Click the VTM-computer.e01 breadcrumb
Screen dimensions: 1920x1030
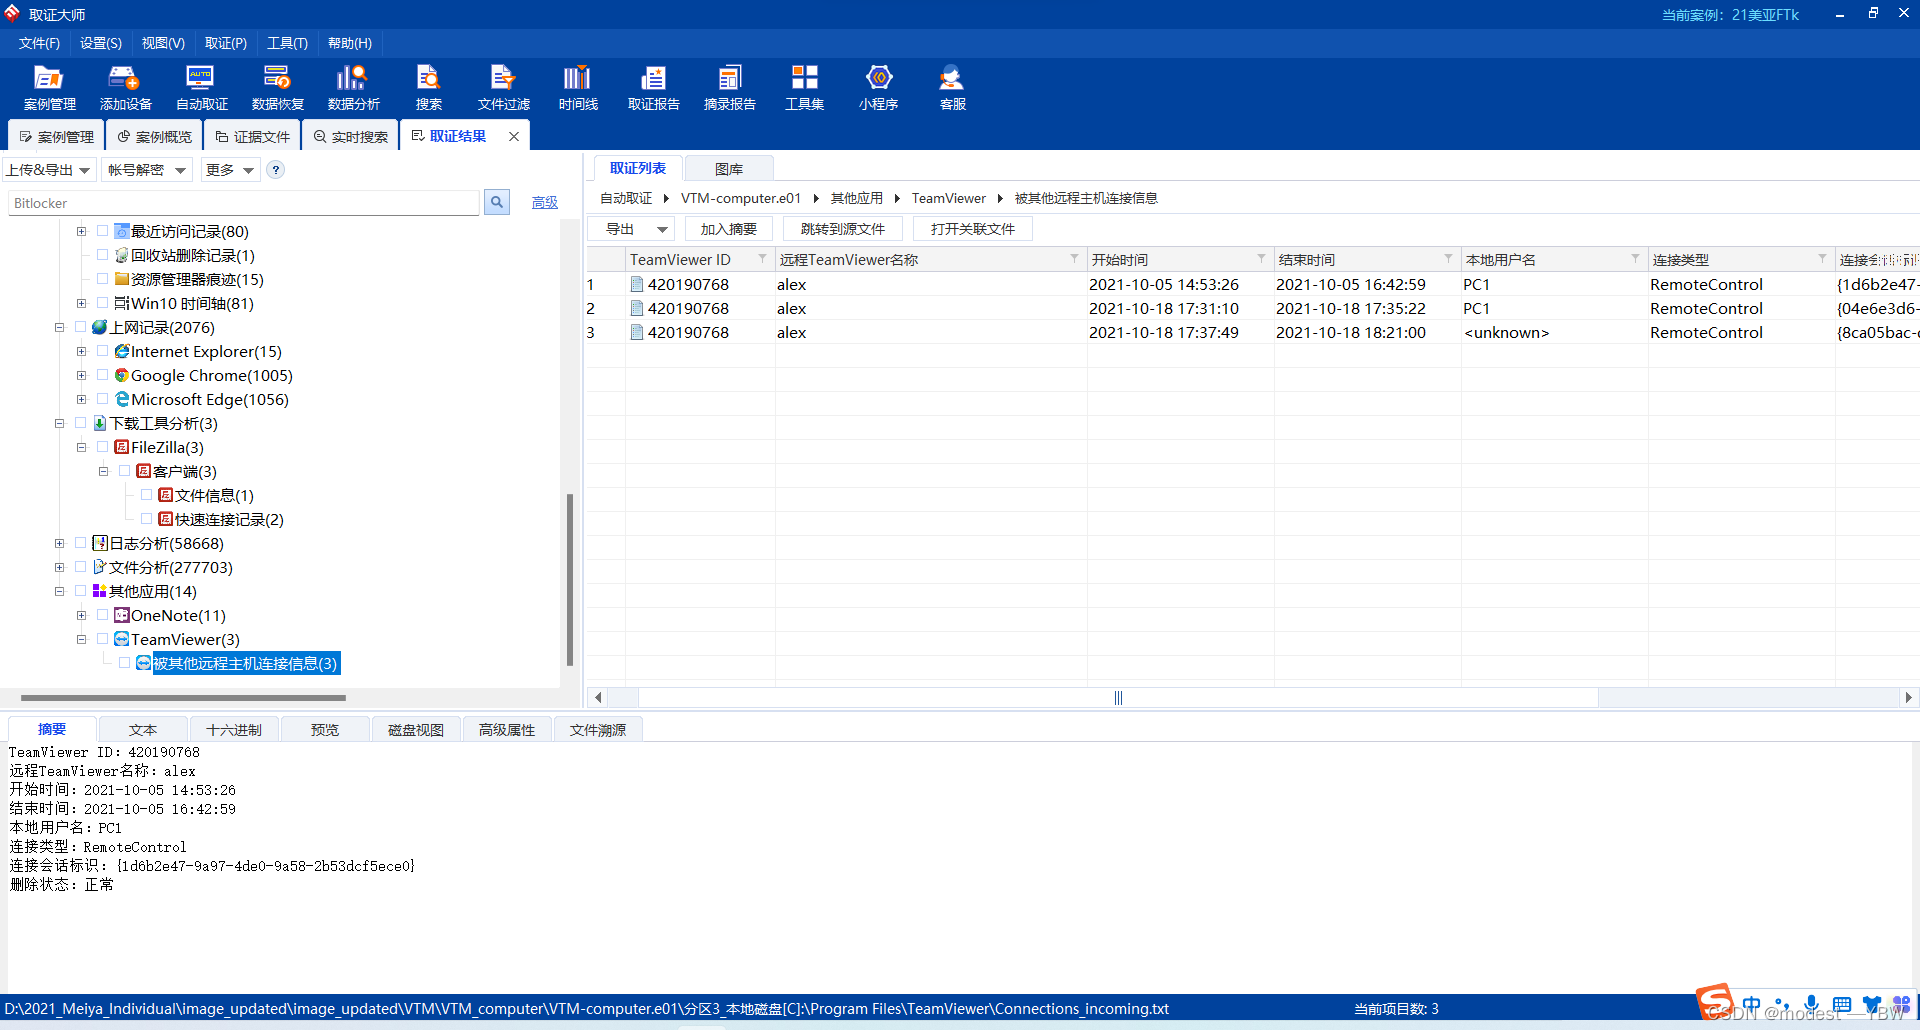pyautogui.click(x=741, y=198)
